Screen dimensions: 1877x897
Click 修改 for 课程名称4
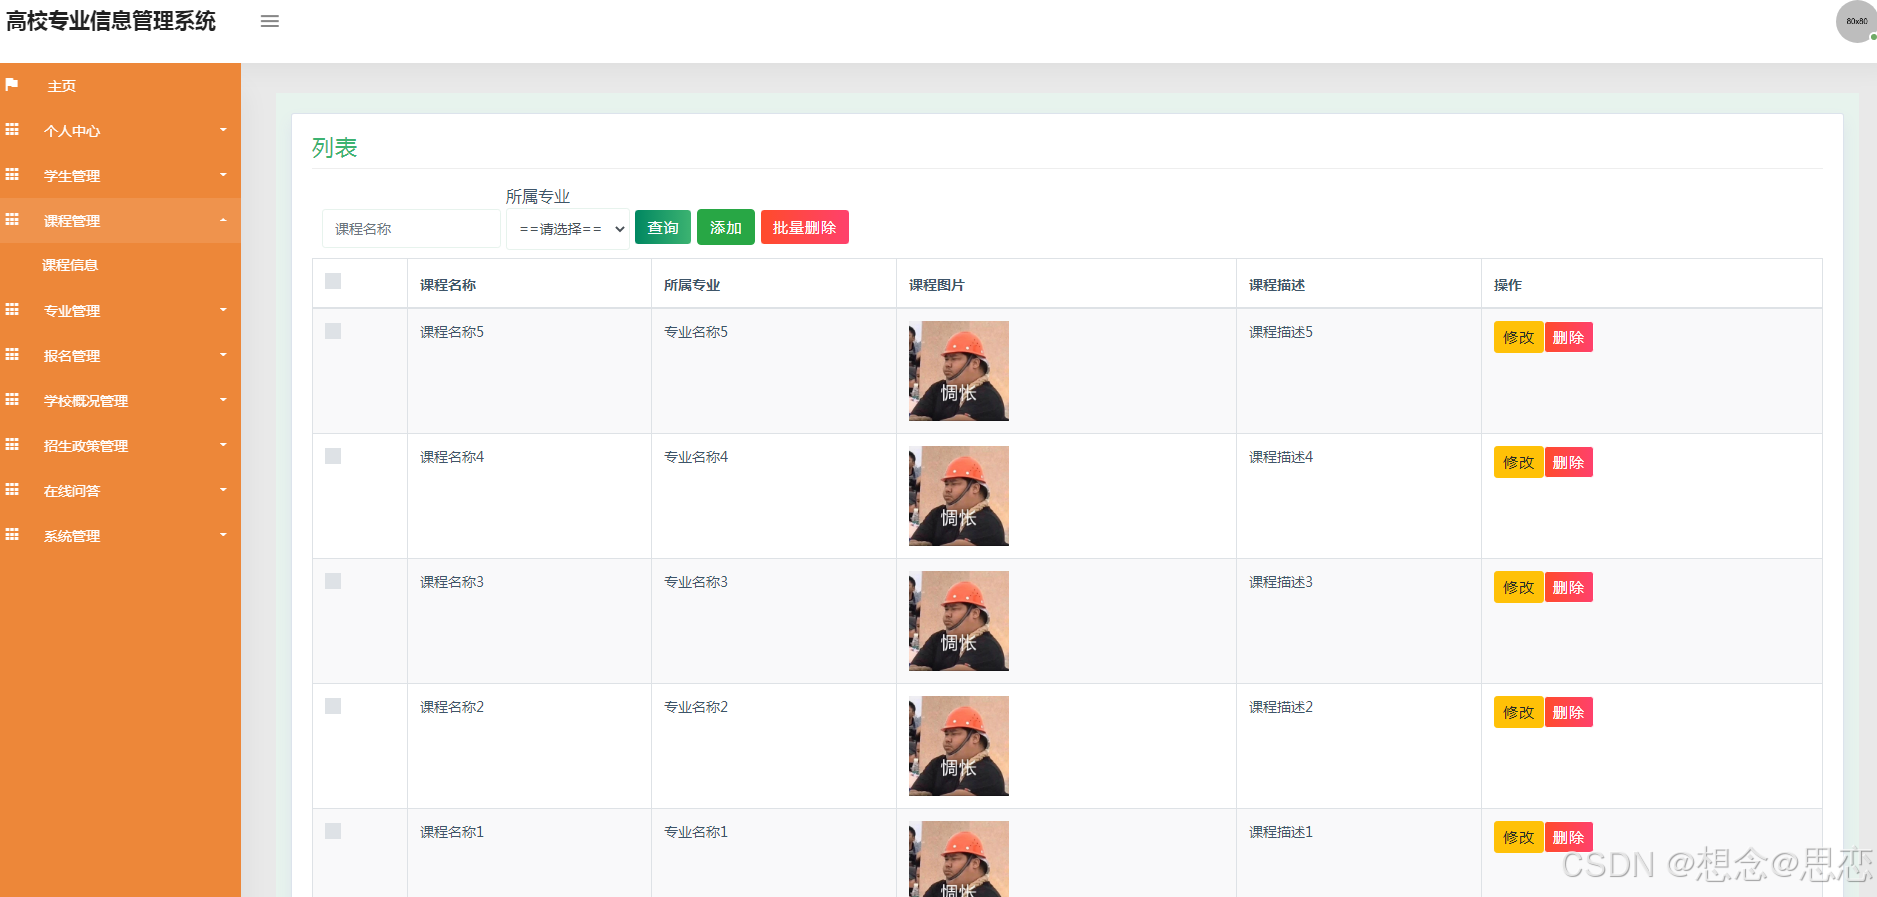(x=1518, y=462)
